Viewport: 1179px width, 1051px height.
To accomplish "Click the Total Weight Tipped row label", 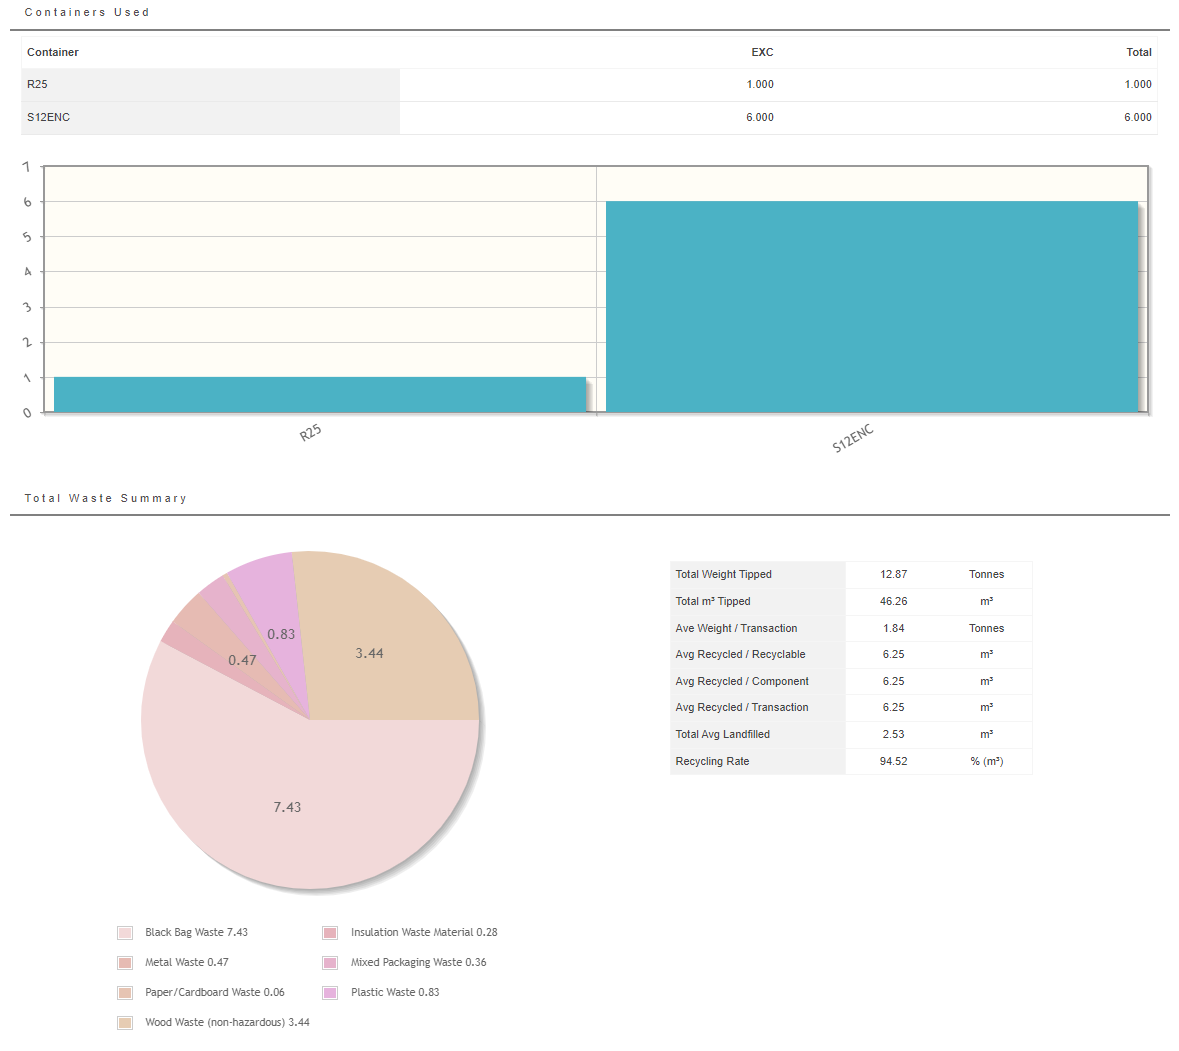I will [x=723, y=575].
